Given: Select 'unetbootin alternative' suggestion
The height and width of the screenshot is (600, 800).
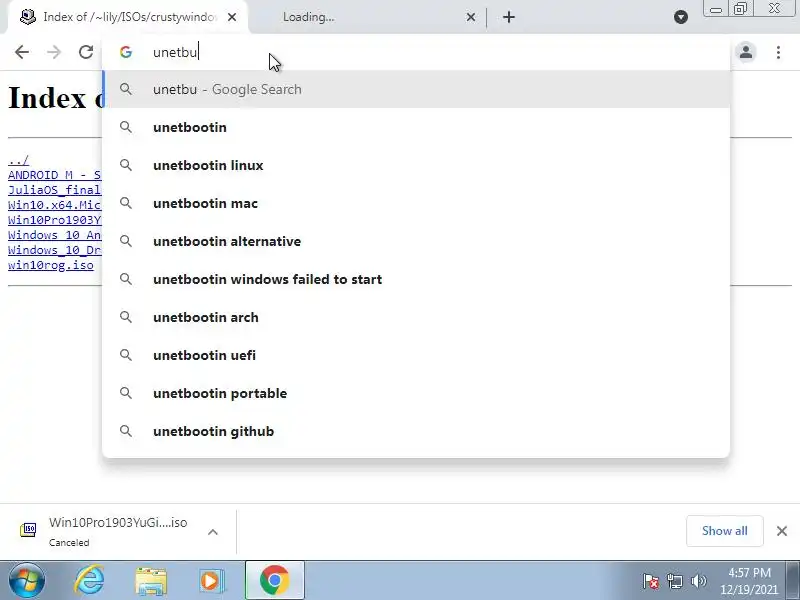Looking at the screenshot, I should point(416,241).
